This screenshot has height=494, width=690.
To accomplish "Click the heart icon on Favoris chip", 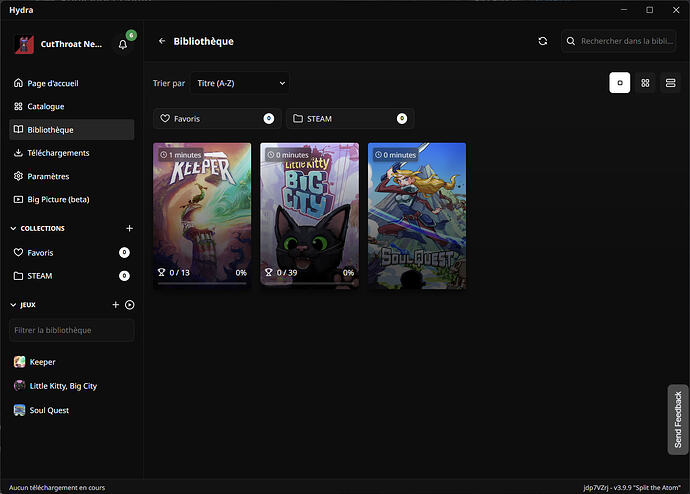I will click(x=165, y=118).
